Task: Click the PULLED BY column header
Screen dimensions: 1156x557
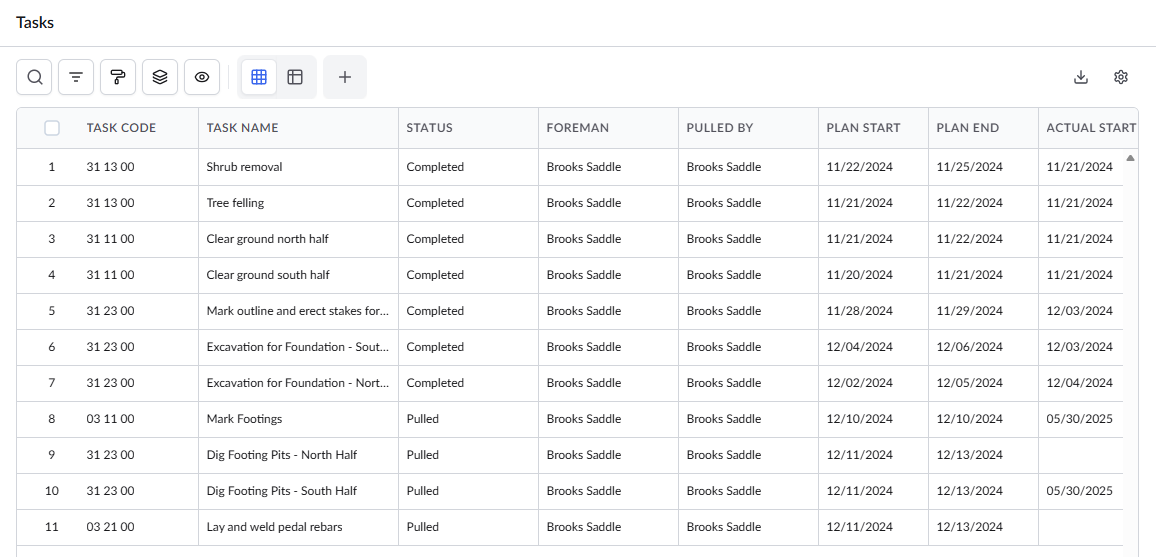Action: 720,128
